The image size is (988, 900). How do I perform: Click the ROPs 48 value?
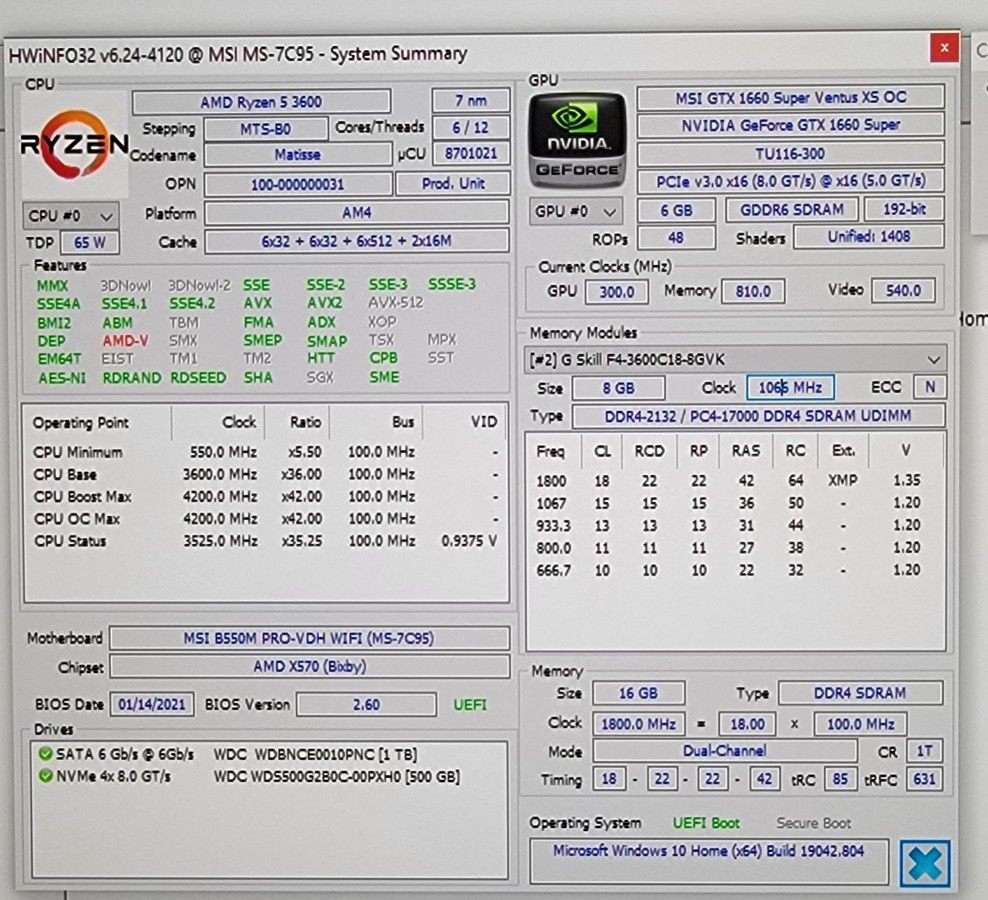coord(676,238)
